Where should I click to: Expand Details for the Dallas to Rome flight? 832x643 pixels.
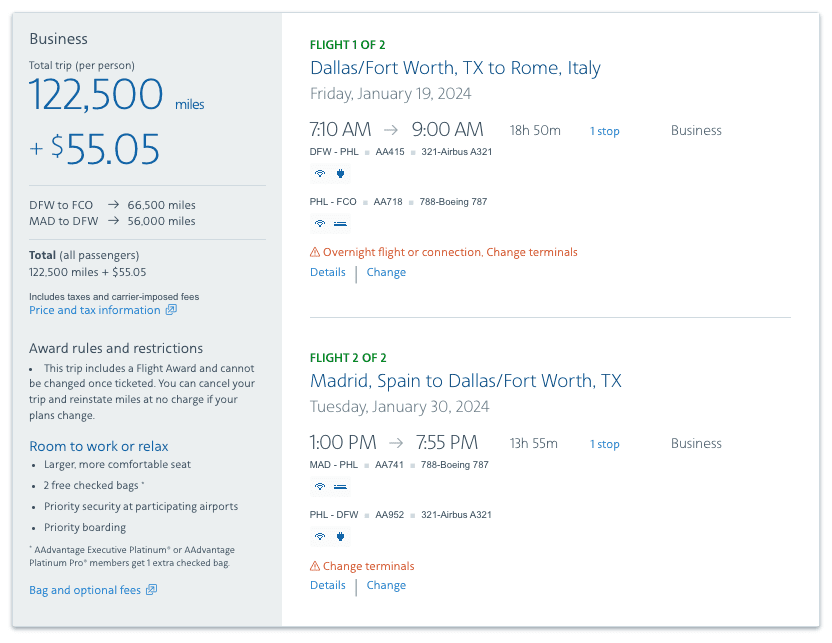point(327,271)
